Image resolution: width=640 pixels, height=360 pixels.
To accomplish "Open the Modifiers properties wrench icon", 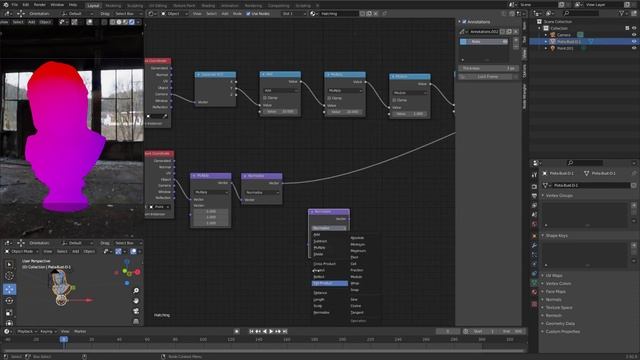I will [534, 245].
